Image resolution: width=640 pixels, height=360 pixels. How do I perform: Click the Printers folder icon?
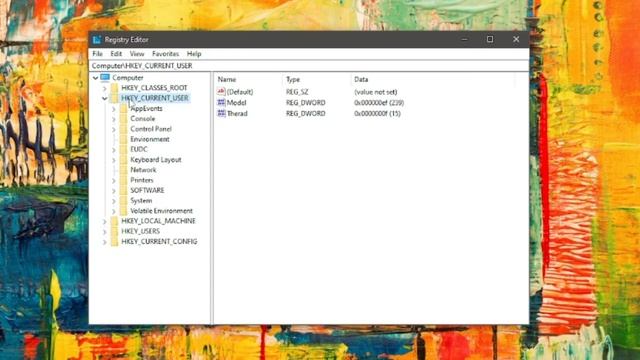[x=124, y=180]
